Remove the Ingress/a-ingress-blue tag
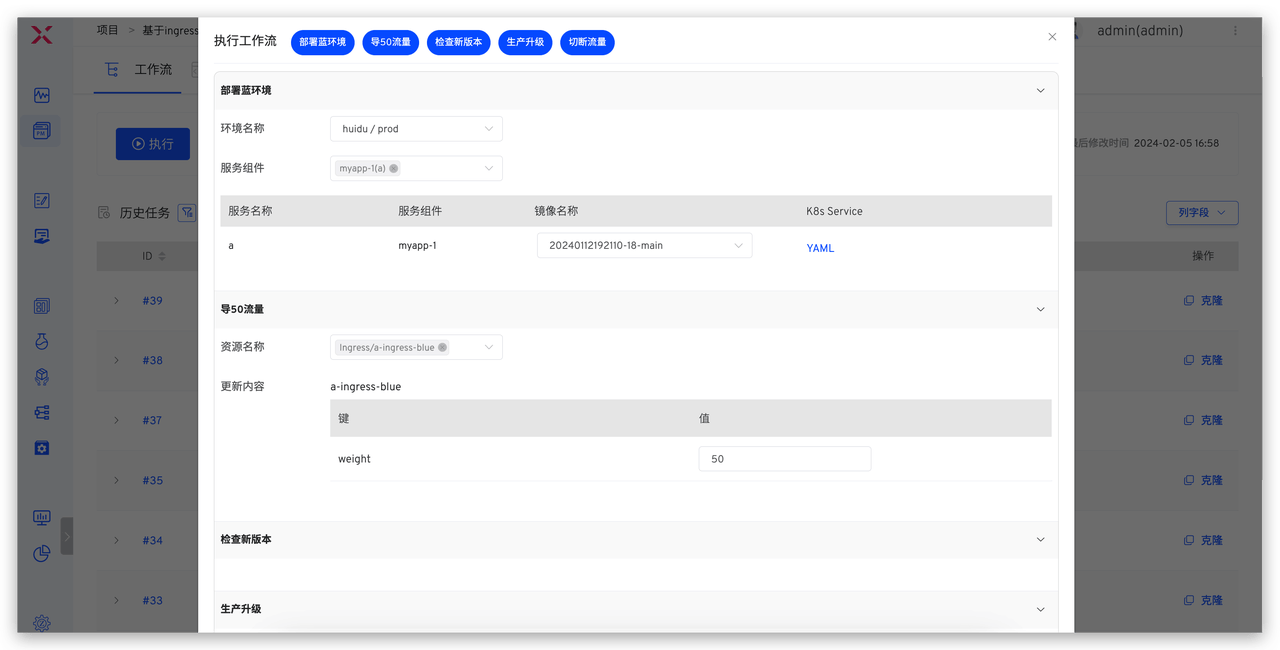Screen dimensions: 1280x650 pyautogui.click(x=442, y=348)
